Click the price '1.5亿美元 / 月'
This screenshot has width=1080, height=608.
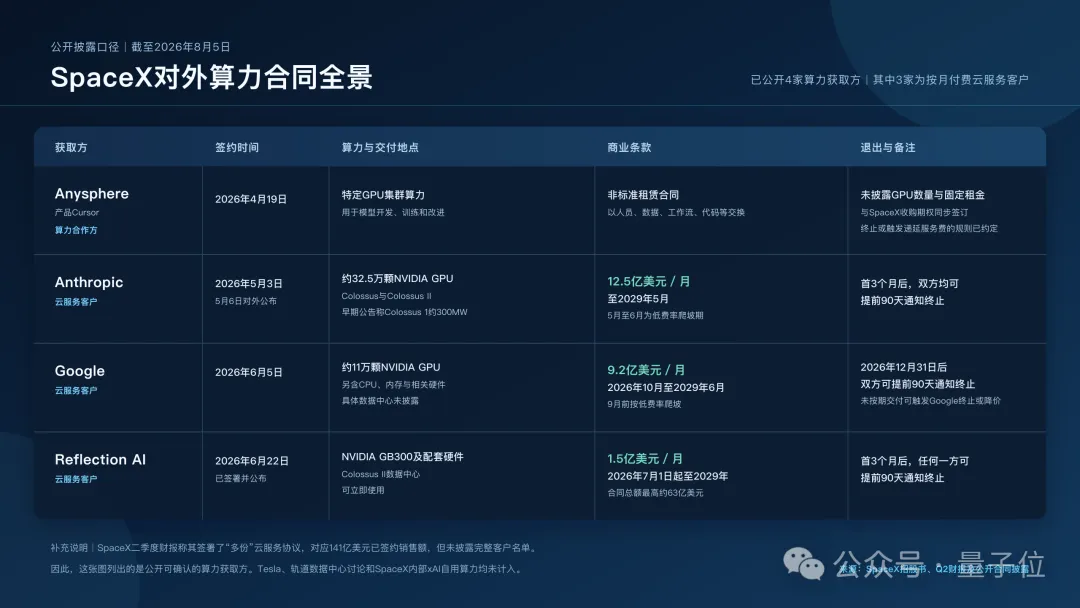(645, 459)
